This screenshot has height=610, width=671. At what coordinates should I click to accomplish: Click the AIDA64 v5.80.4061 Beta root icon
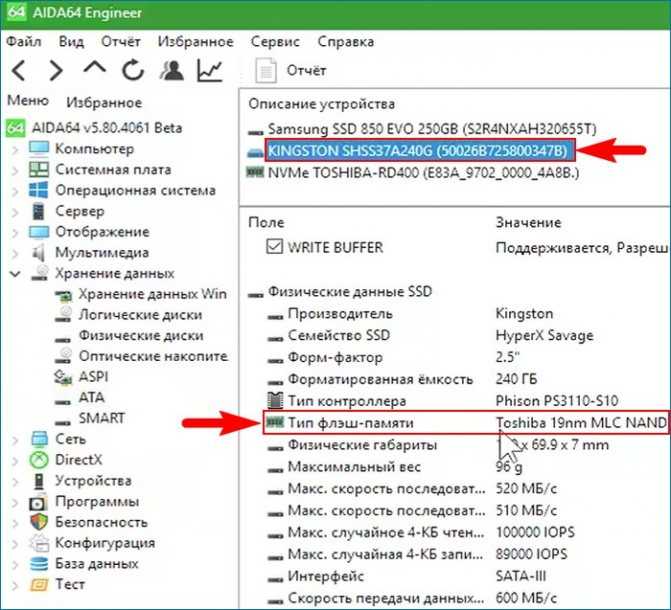[x=16, y=128]
